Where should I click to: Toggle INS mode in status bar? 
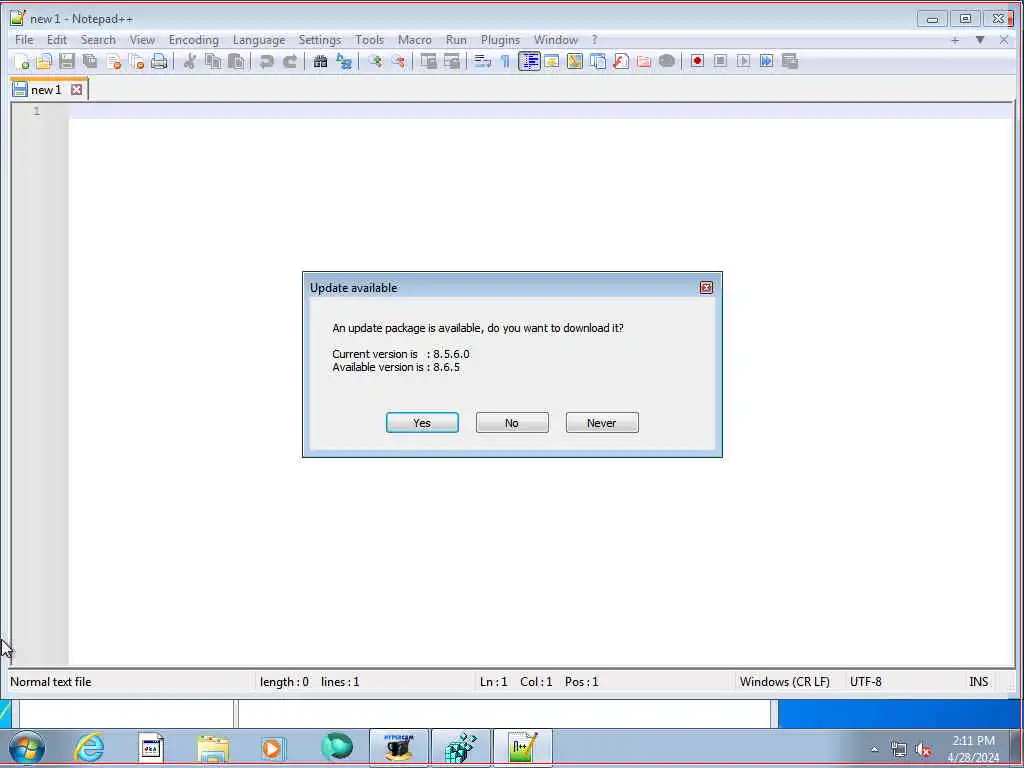click(978, 682)
